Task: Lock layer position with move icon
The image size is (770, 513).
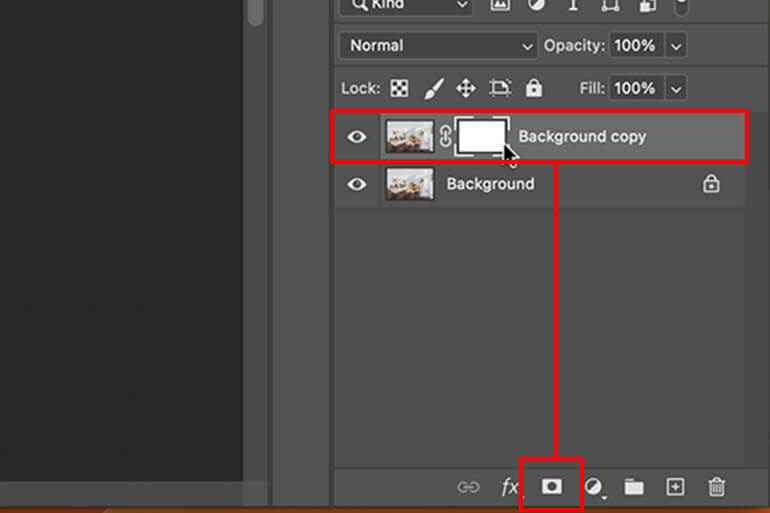Action: (466, 89)
